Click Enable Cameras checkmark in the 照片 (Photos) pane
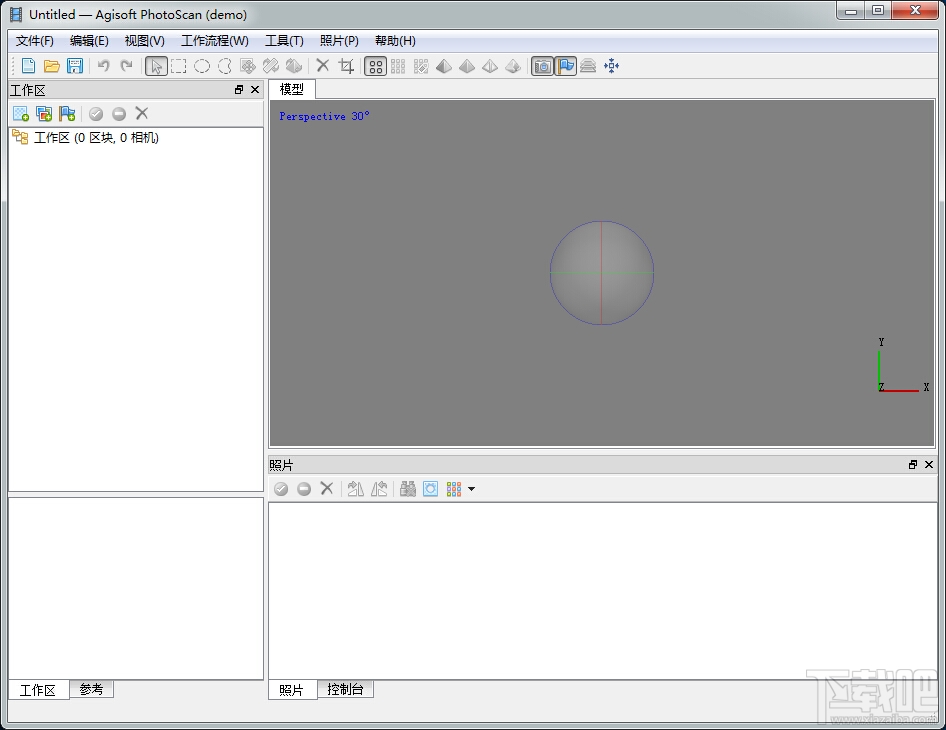 point(281,489)
